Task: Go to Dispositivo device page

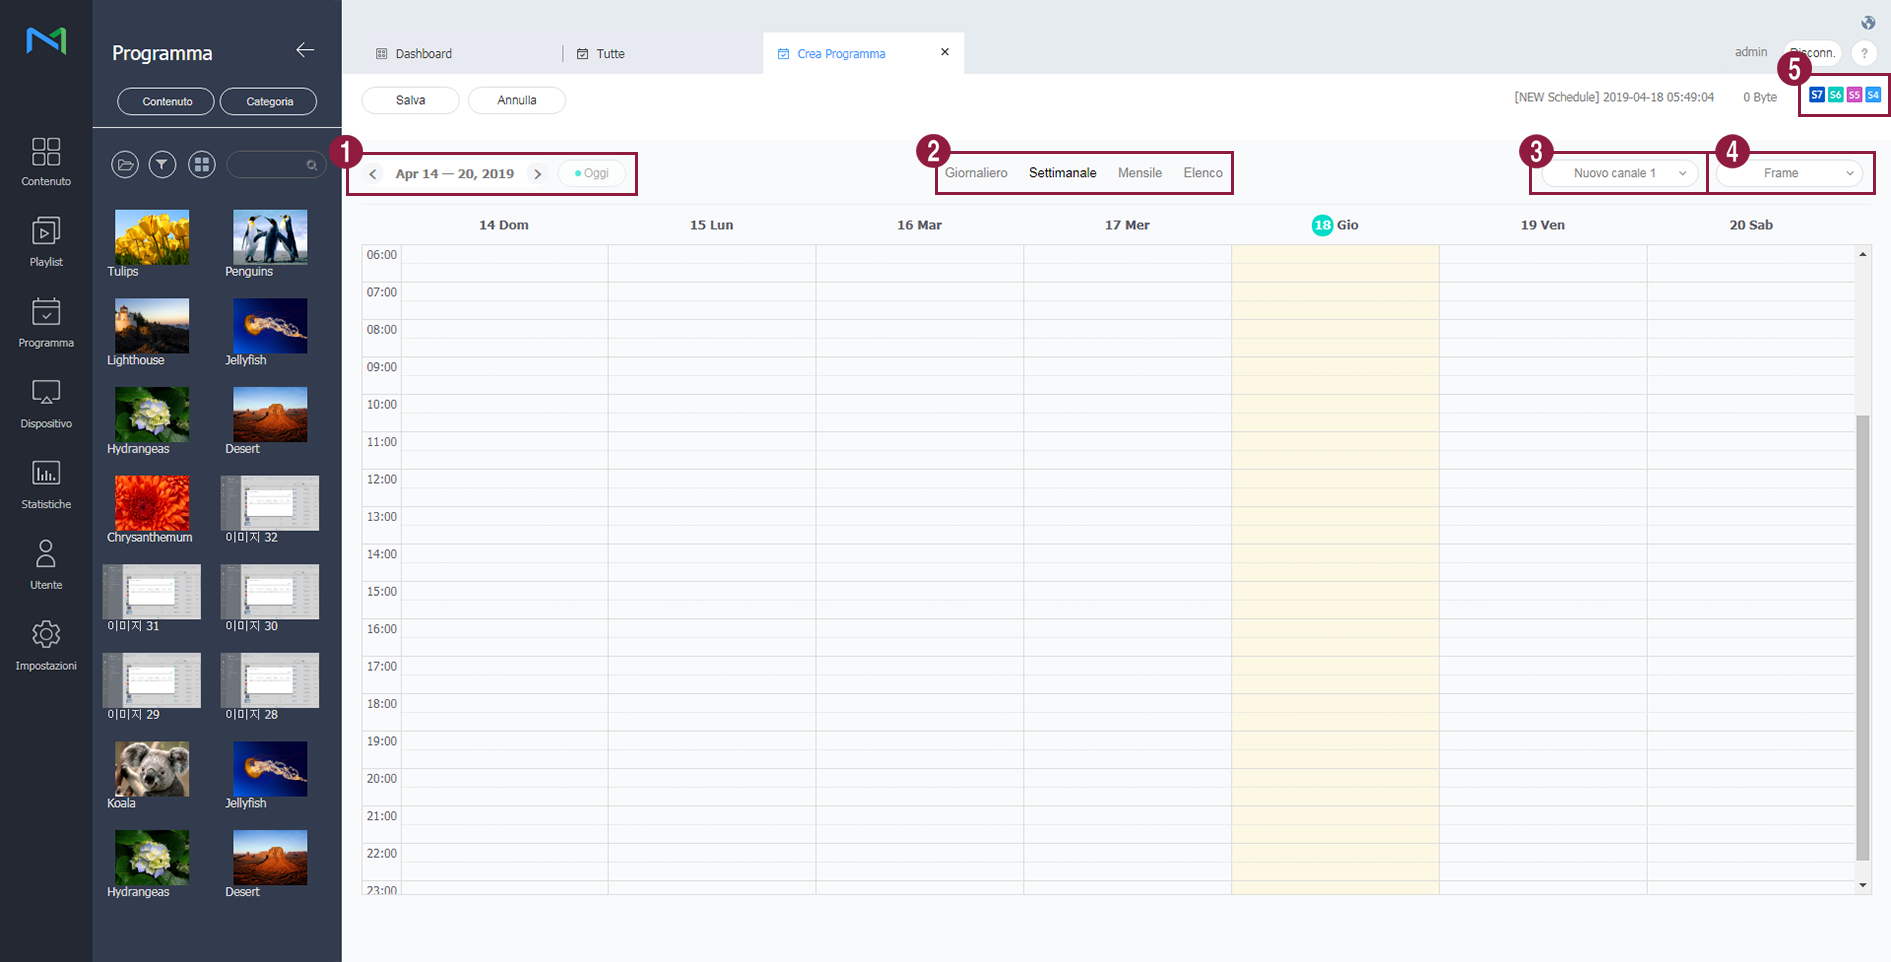Action: coord(46,404)
